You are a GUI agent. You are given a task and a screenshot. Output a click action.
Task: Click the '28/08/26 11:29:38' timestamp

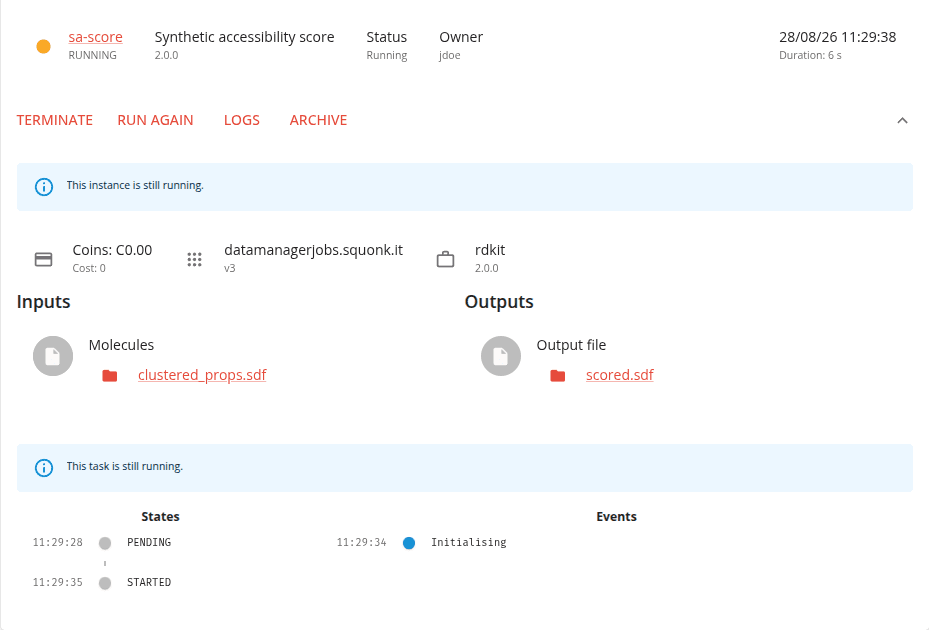point(837,37)
